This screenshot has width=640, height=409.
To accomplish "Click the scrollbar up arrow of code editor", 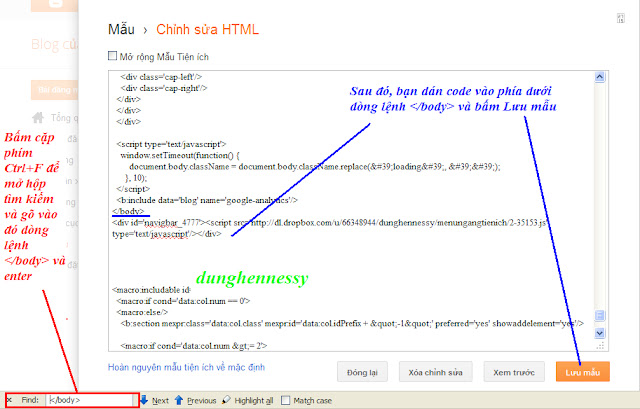I will click(599, 77).
